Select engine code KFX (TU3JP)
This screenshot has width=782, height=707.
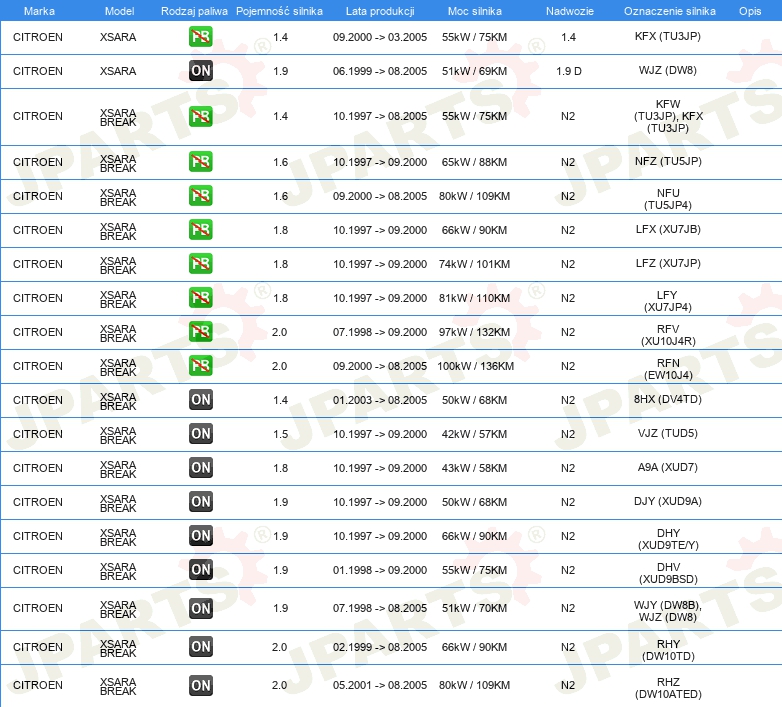(667, 36)
